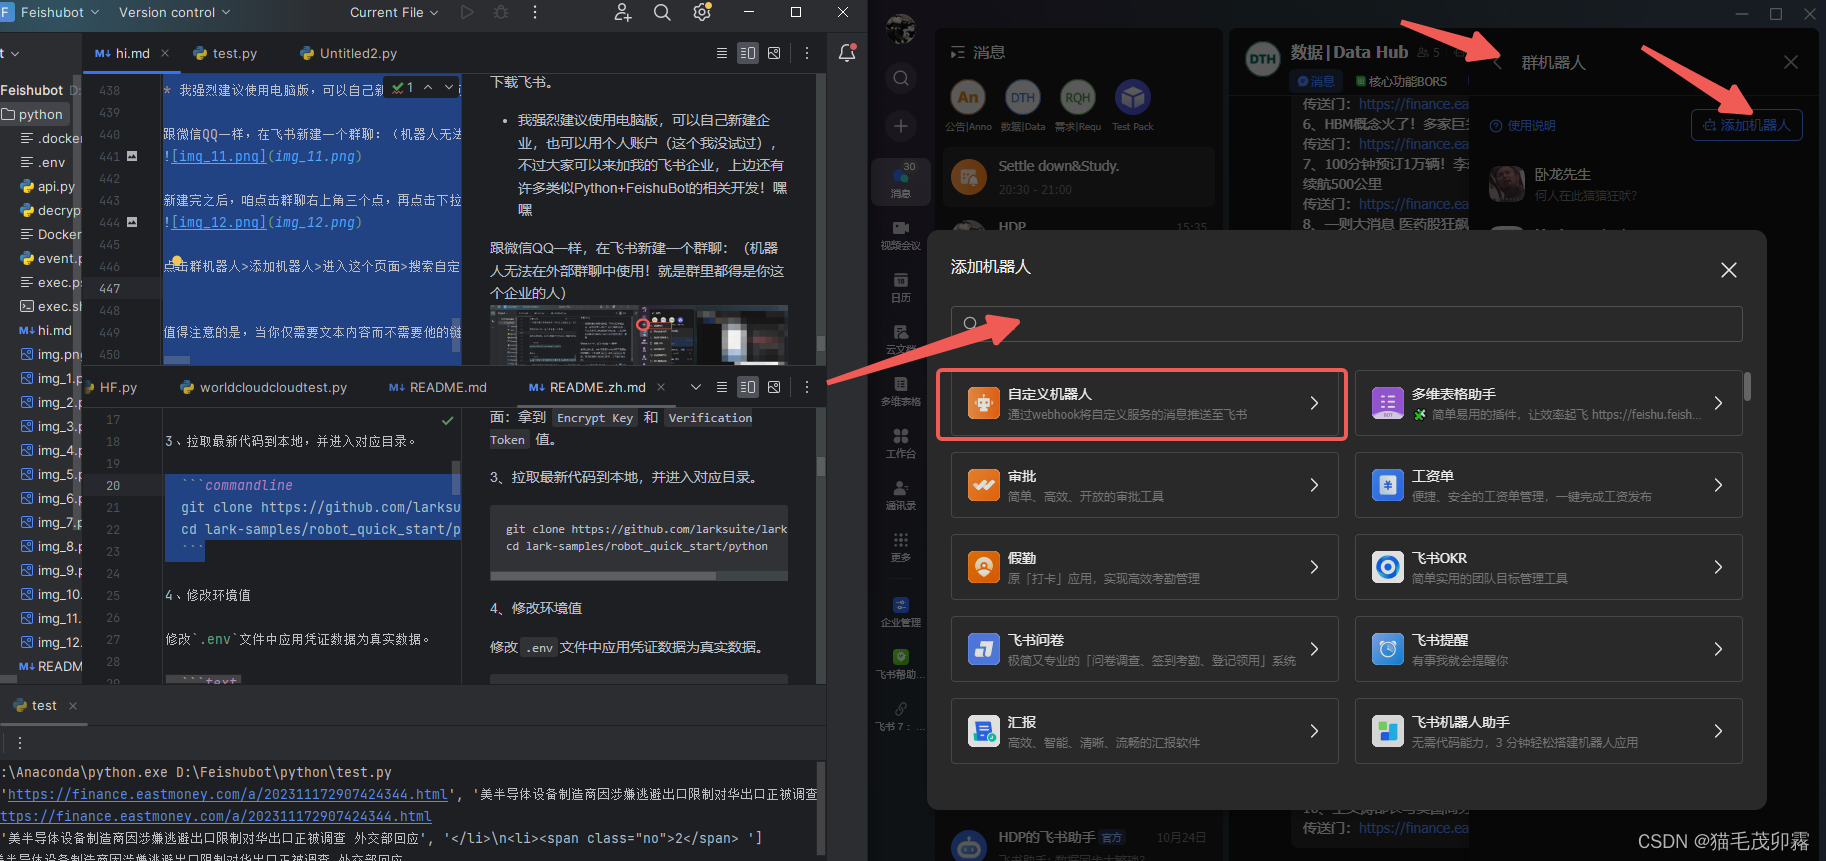Open first eastmoney link in console output
Image resolution: width=1826 pixels, height=861 pixels.
228,794
